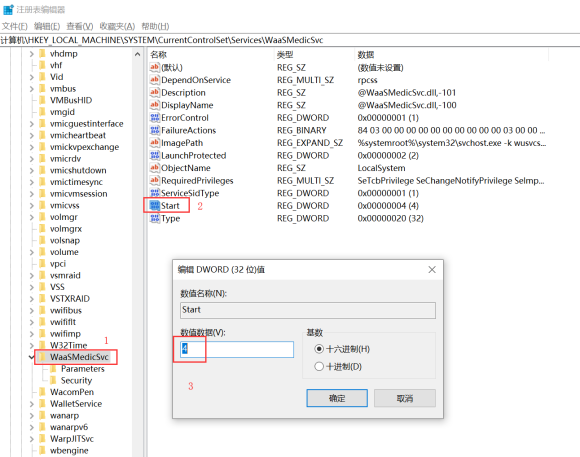Click the 取消 button in dialog

pyautogui.click(x=405, y=398)
